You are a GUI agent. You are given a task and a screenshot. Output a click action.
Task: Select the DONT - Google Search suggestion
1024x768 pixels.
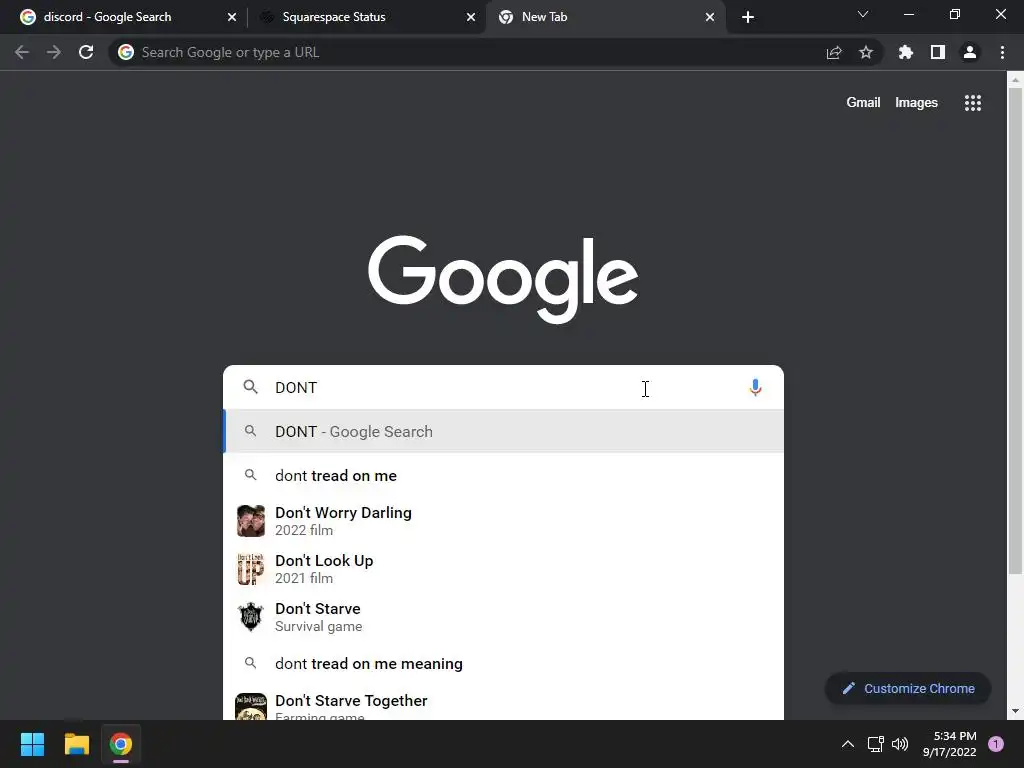503,431
